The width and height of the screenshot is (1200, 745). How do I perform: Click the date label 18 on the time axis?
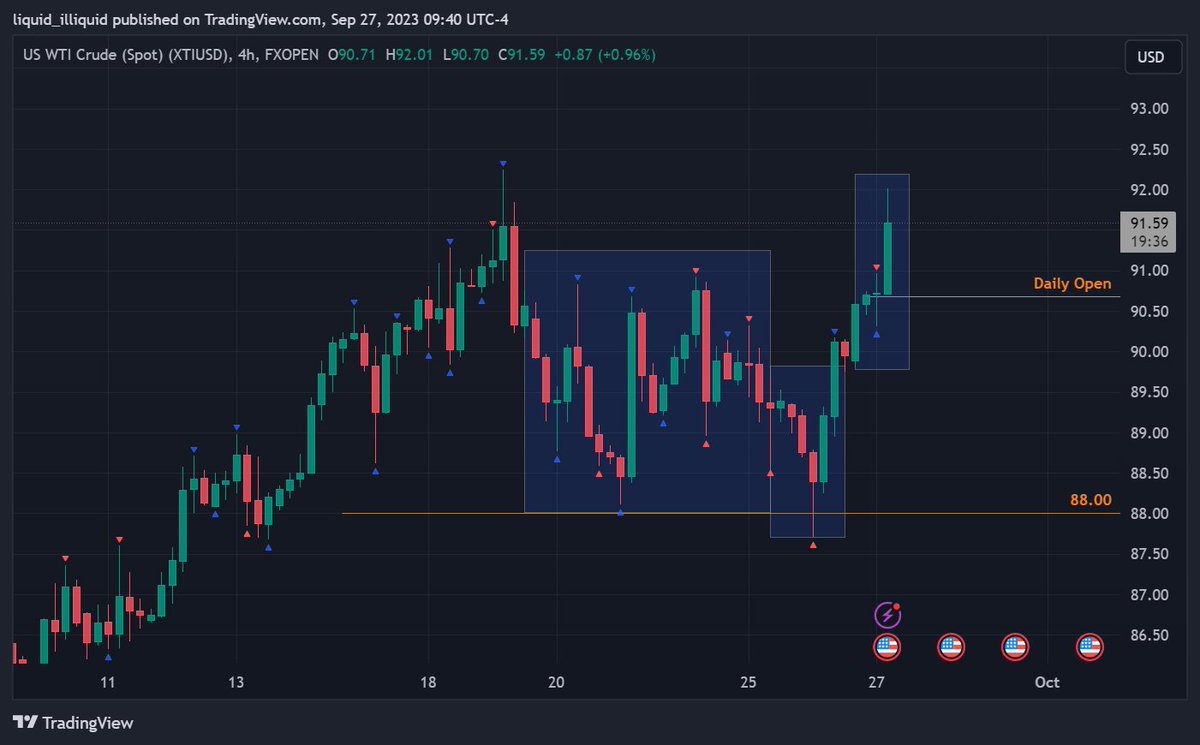pos(428,682)
